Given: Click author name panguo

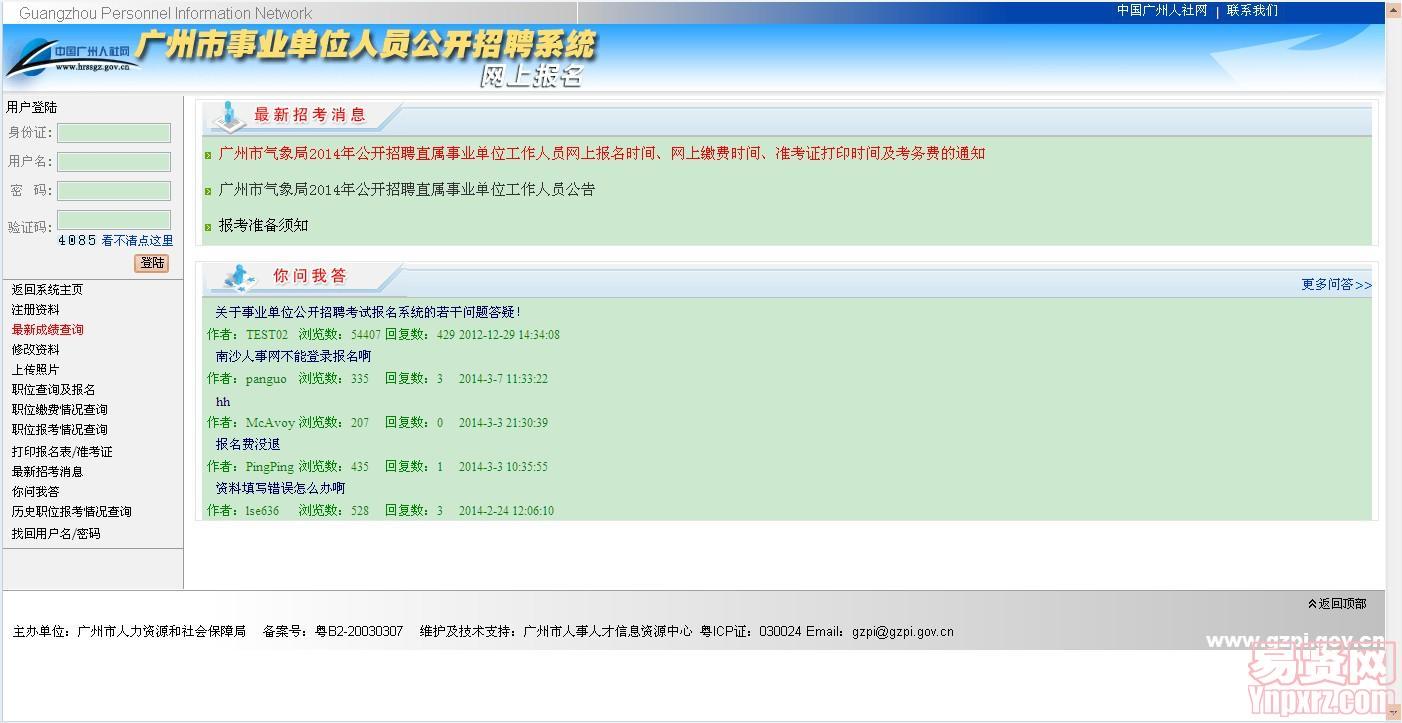Looking at the screenshot, I should [266, 379].
